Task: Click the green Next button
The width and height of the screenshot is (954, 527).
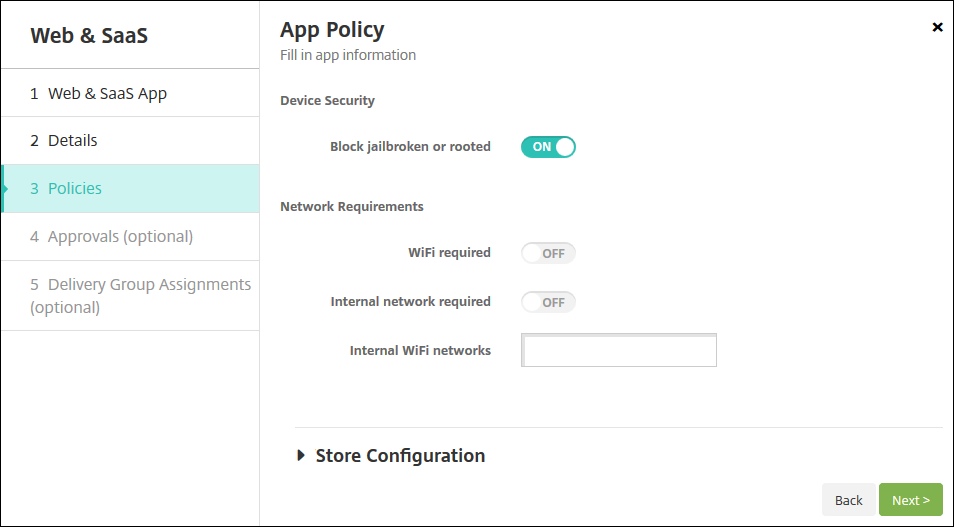Action: 910,500
